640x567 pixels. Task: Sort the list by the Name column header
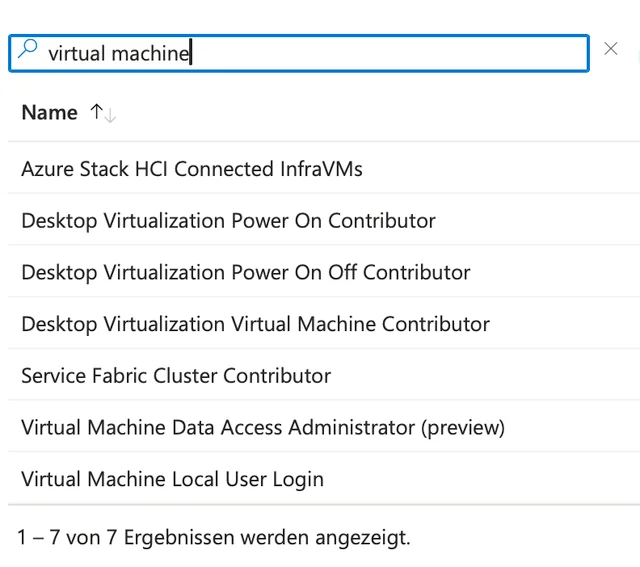[x=49, y=113]
